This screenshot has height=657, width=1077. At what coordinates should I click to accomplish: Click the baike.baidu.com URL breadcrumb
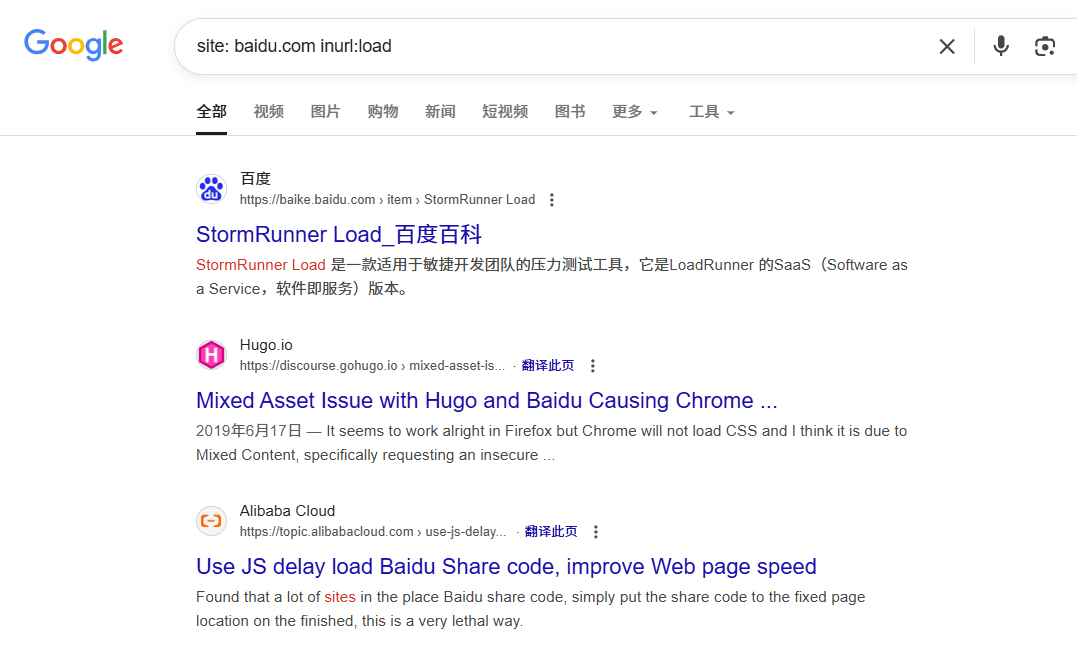pos(387,200)
